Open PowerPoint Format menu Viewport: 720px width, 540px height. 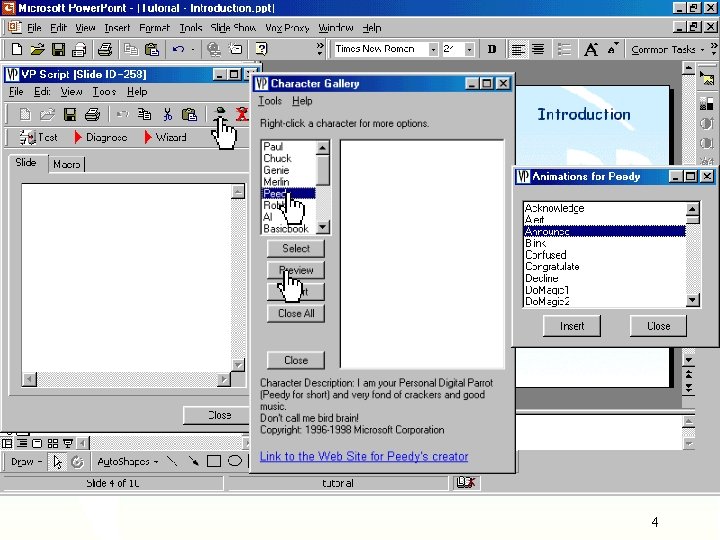point(154,28)
